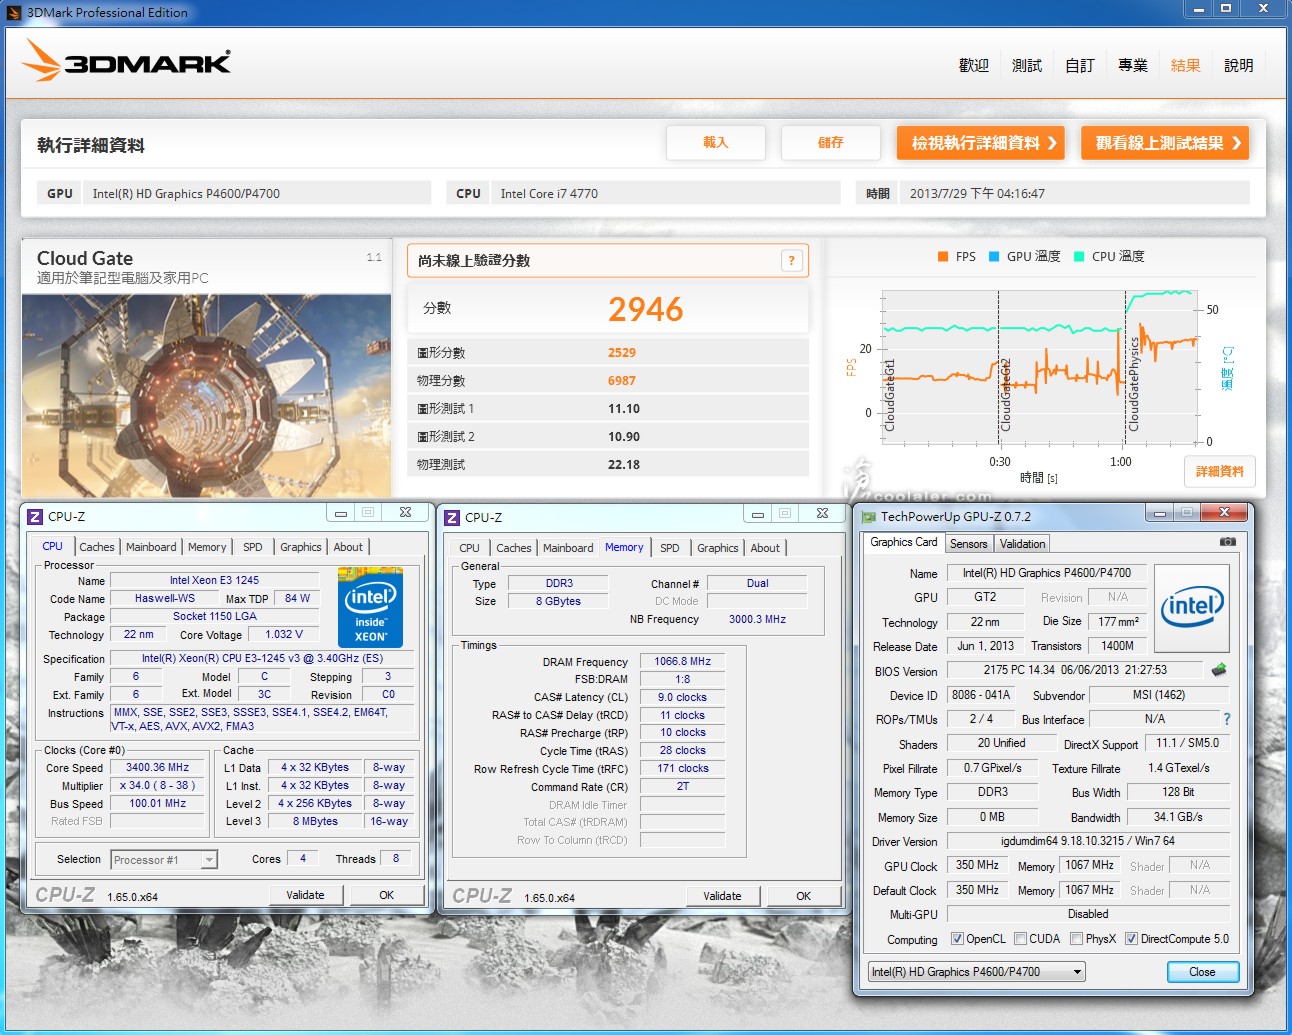Image resolution: width=1292 pixels, height=1035 pixels.
Task: Switch to the 自訂 tab
Action: [1080, 65]
